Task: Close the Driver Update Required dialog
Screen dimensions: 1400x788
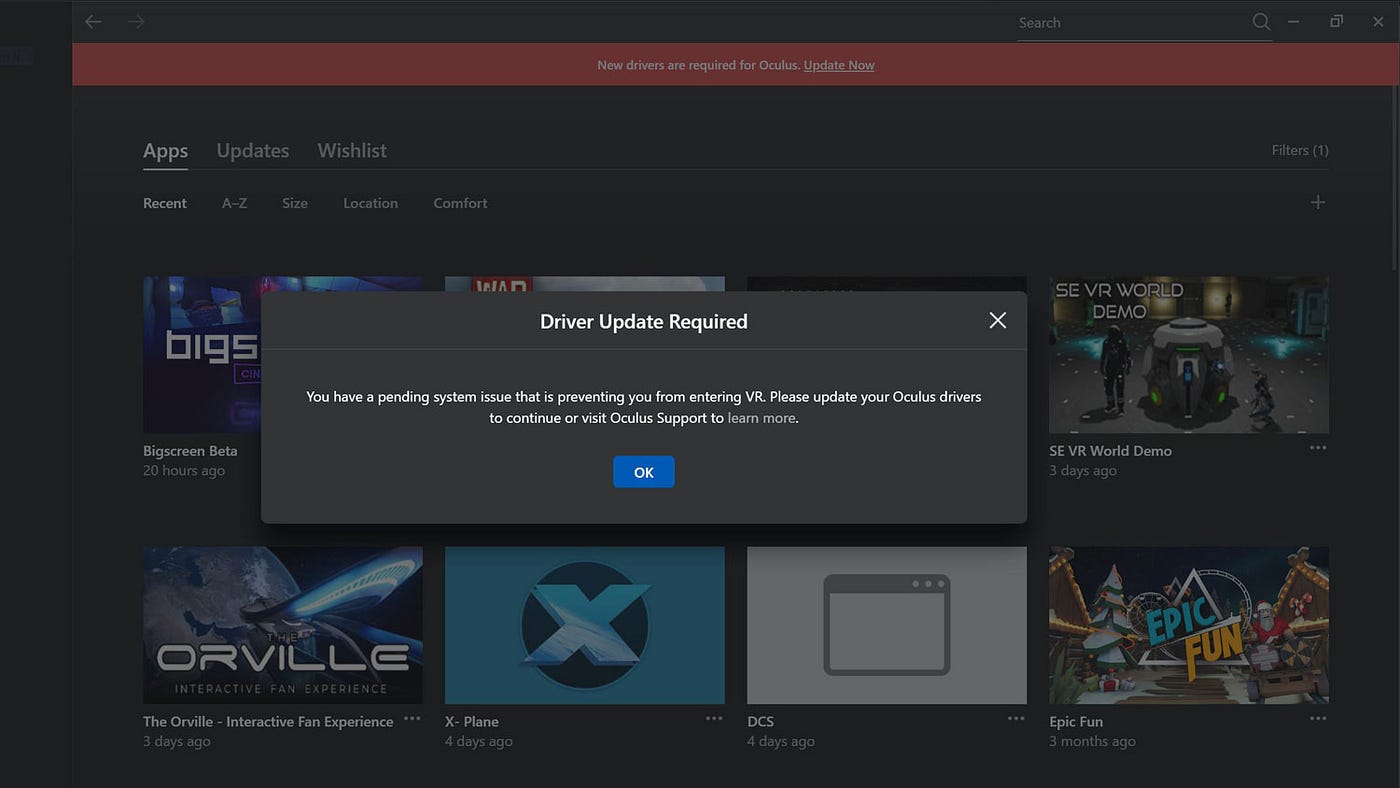Action: pos(997,320)
